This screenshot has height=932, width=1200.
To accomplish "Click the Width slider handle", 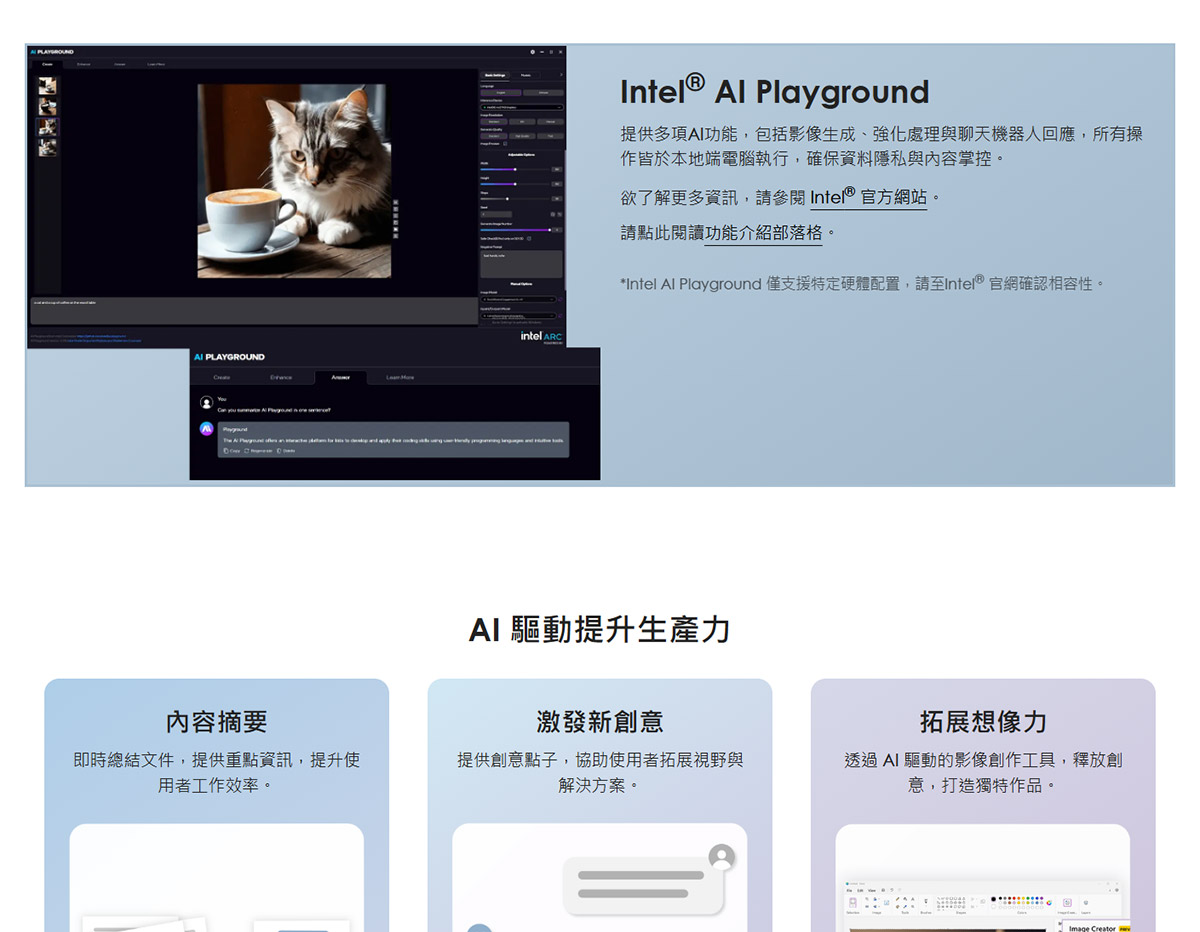I will click(x=515, y=169).
